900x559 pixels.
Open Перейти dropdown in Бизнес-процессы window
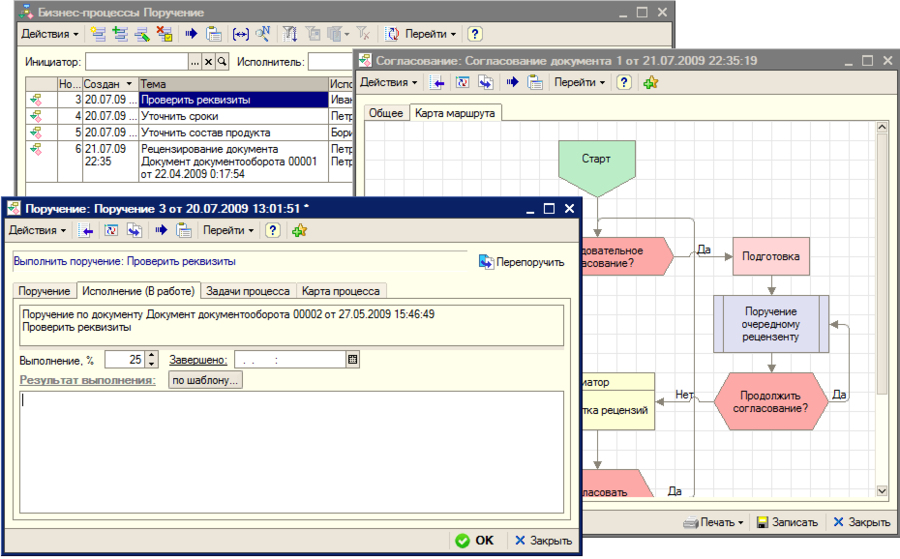430,34
